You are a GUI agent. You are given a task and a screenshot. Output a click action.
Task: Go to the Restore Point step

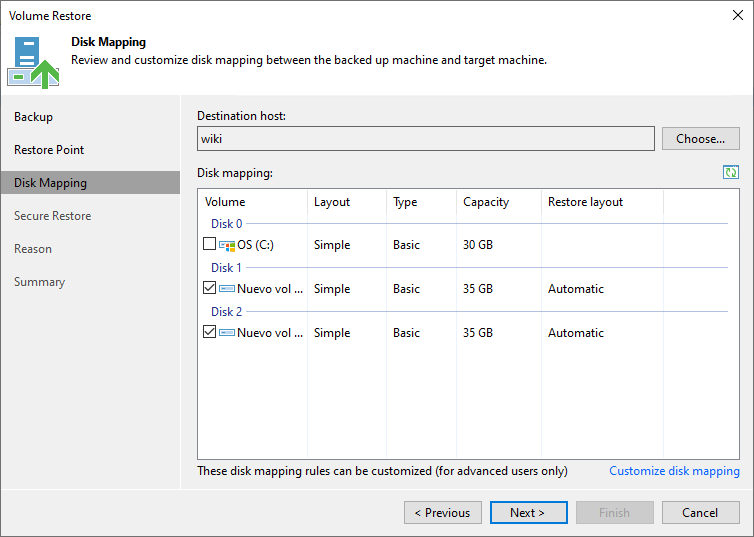click(x=49, y=150)
